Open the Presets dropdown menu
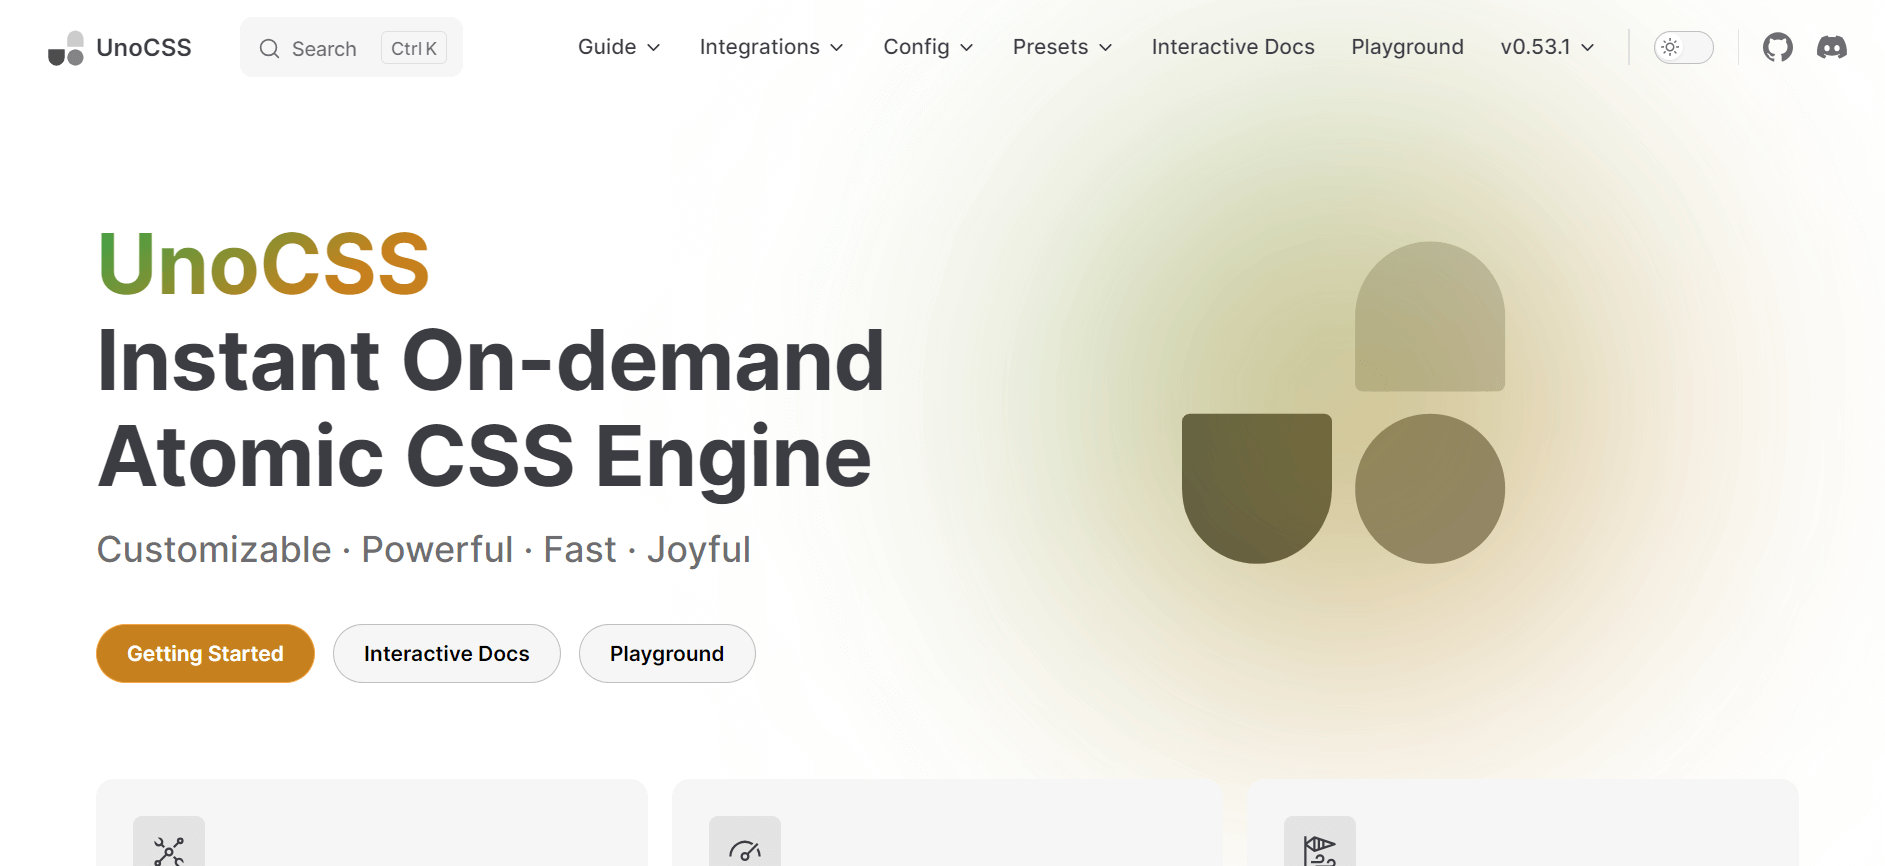 pos(1062,47)
